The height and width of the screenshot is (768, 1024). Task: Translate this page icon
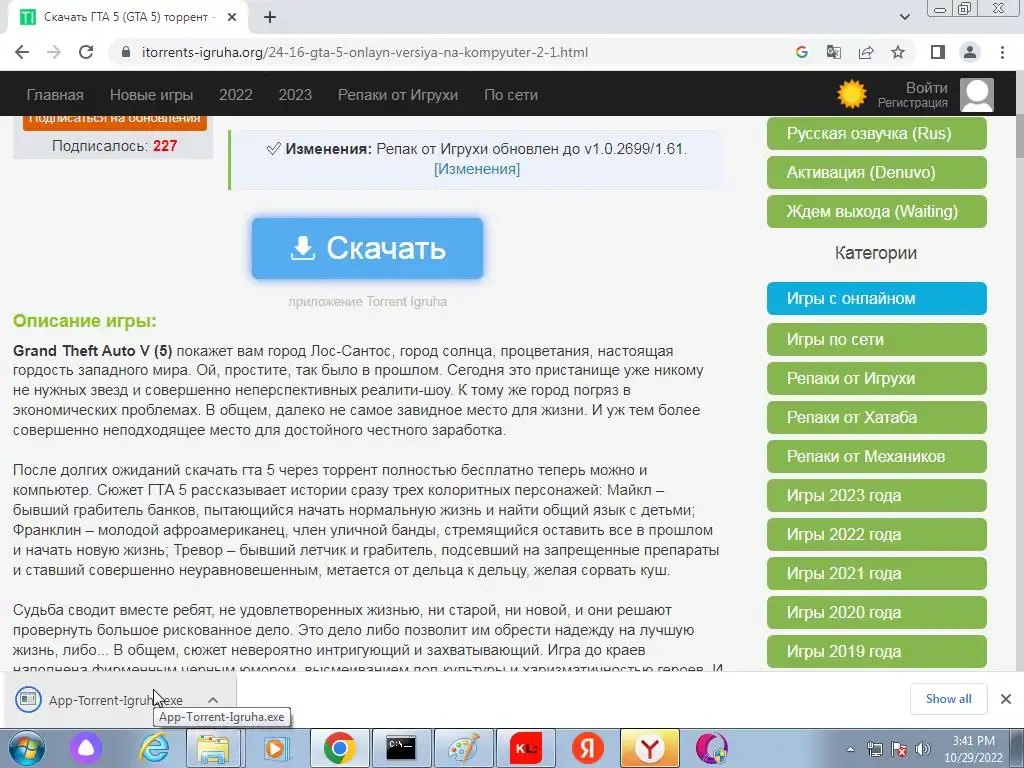tap(833, 52)
